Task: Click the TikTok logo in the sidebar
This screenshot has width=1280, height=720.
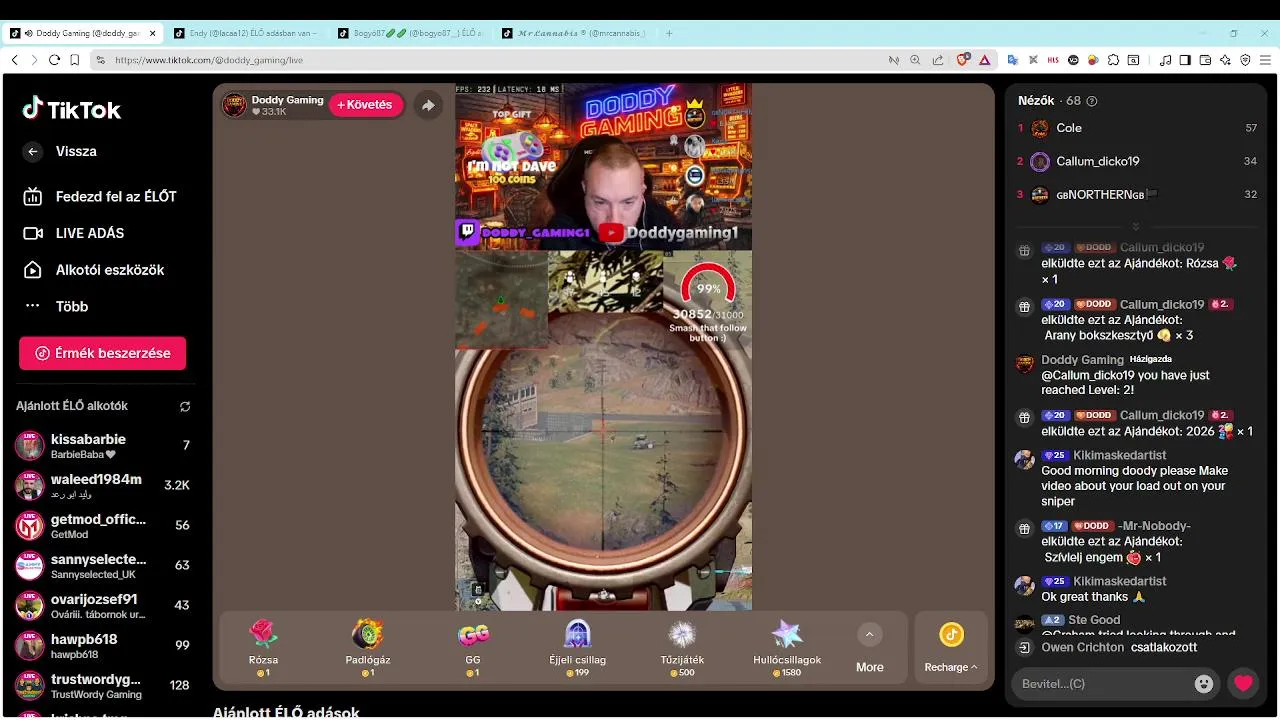Action: pyautogui.click(x=72, y=109)
